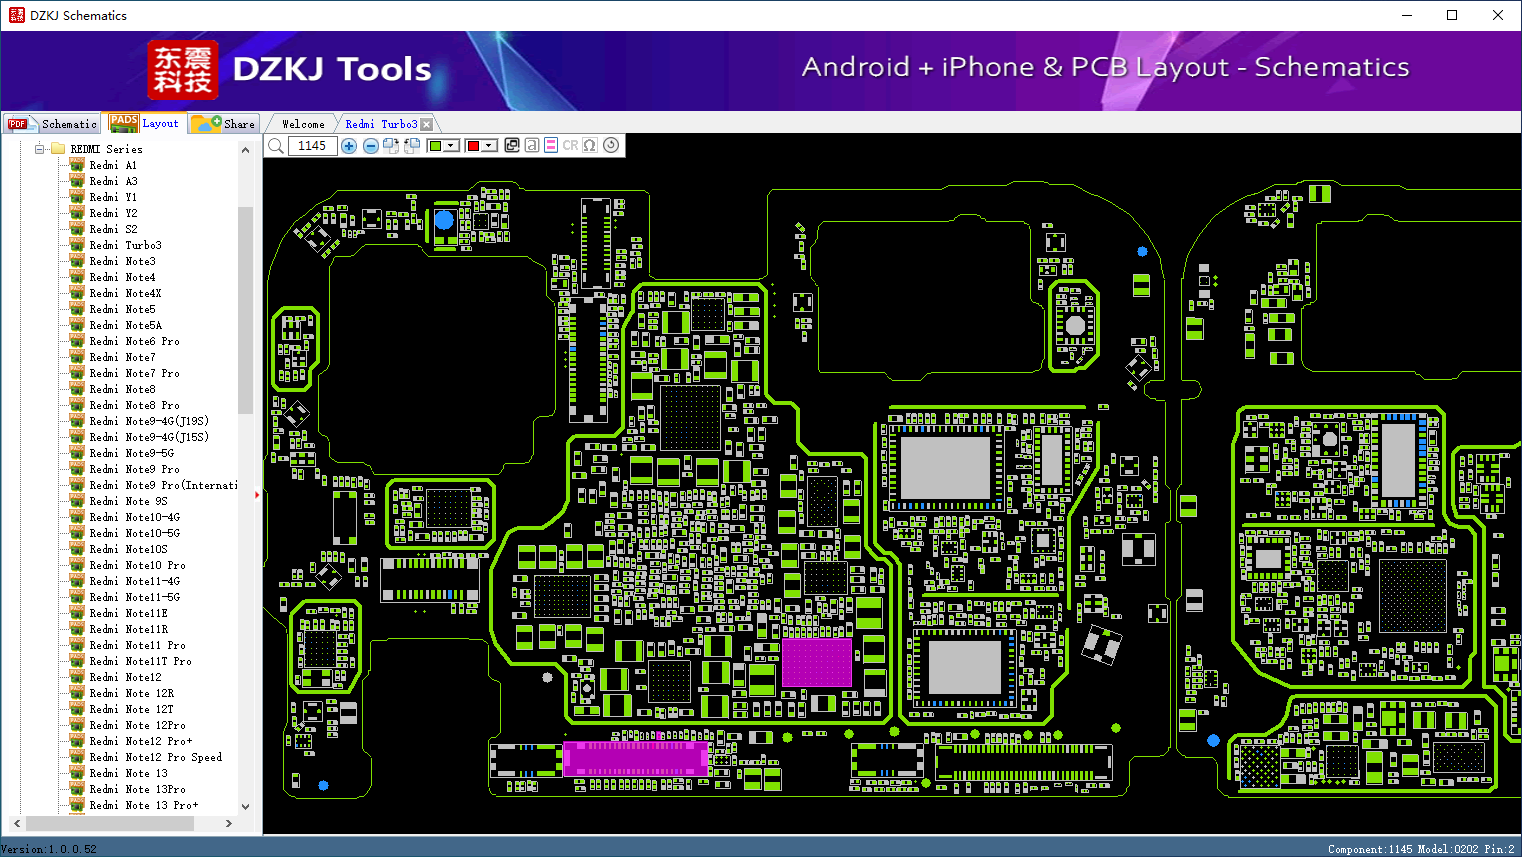
Task: Zoom out with the blue minus icon
Action: pos(371,146)
